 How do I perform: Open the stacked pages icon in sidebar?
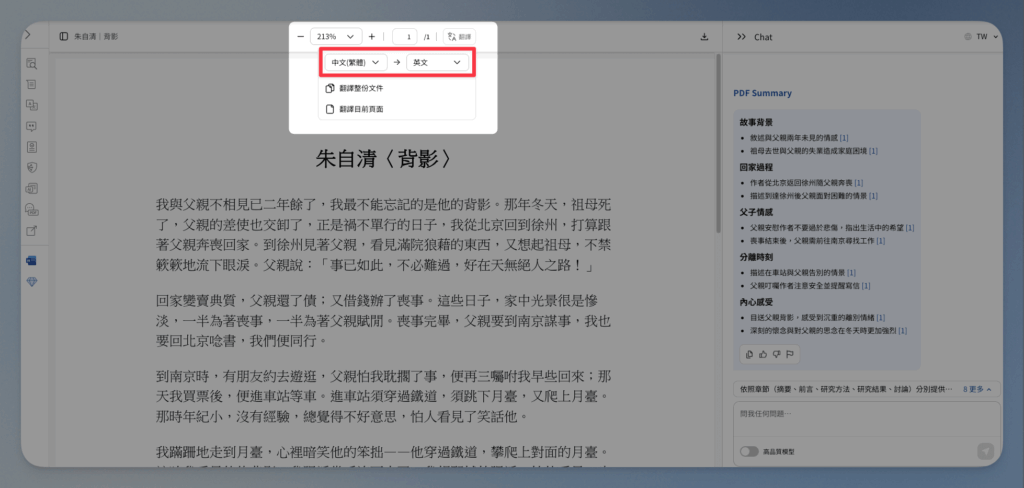[x=31, y=189]
